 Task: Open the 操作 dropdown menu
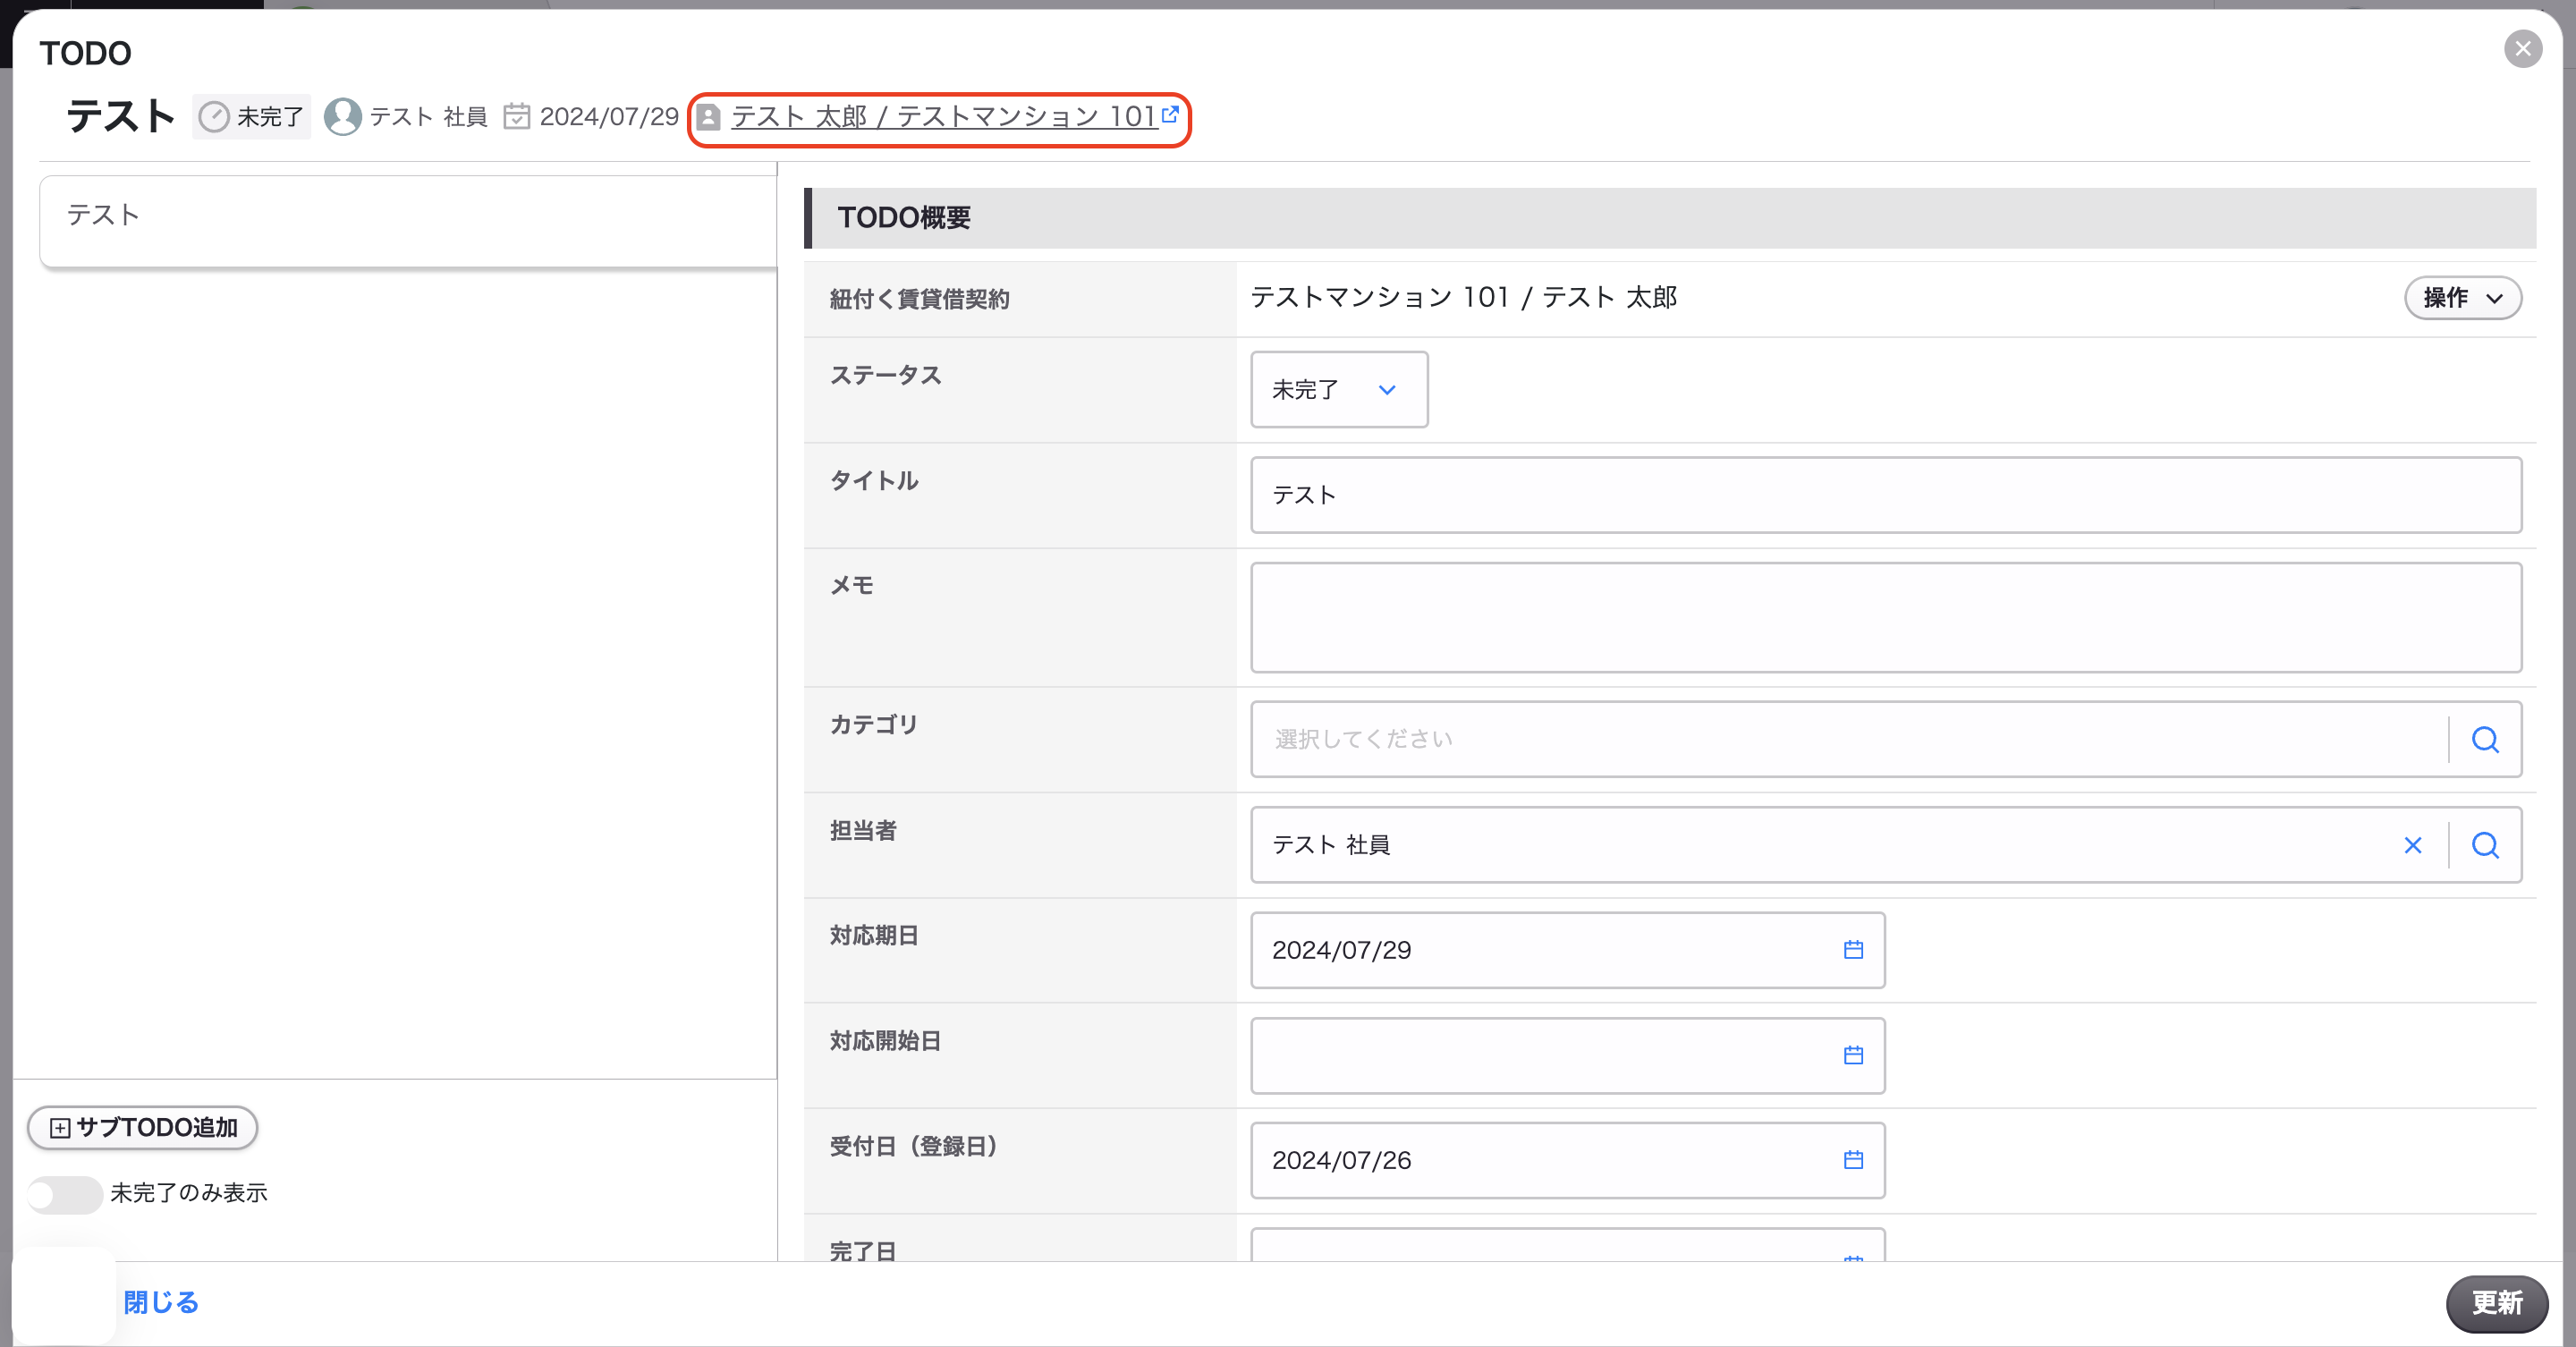[x=2462, y=298]
